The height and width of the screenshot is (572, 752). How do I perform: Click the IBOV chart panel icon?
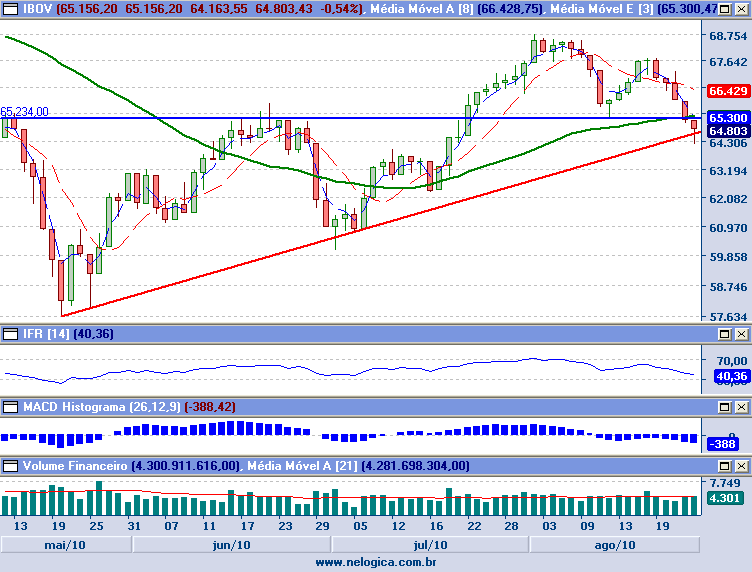coord(11,9)
